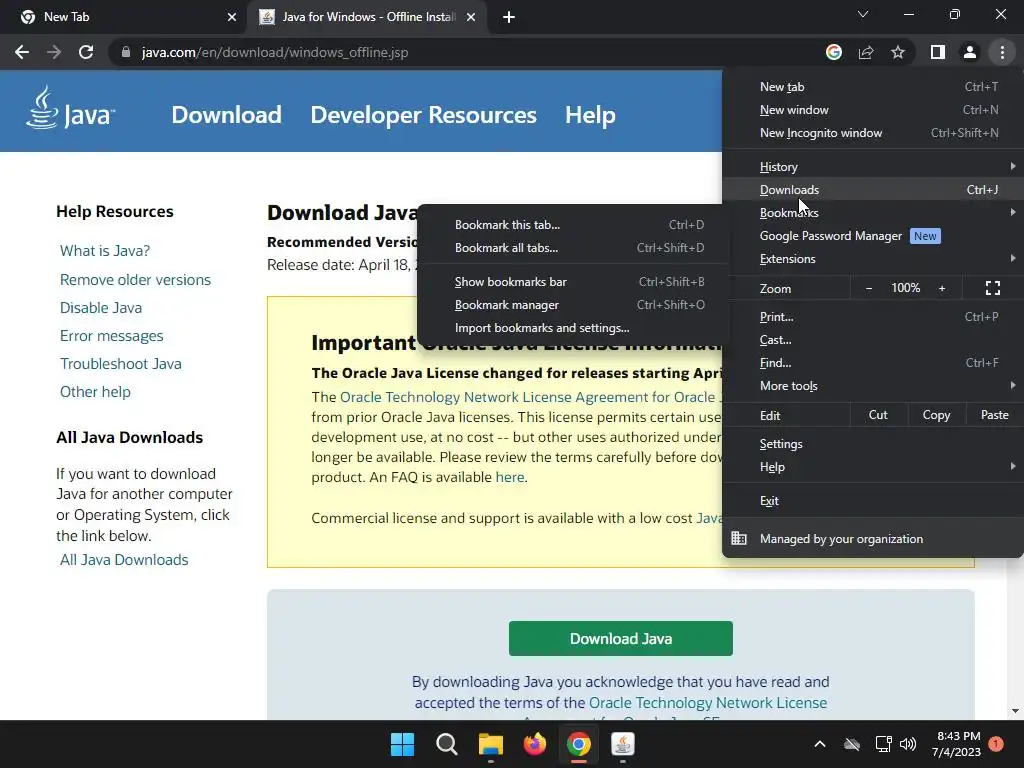Open Java app in taskbar
This screenshot has width=1024, height=768.
623,744
